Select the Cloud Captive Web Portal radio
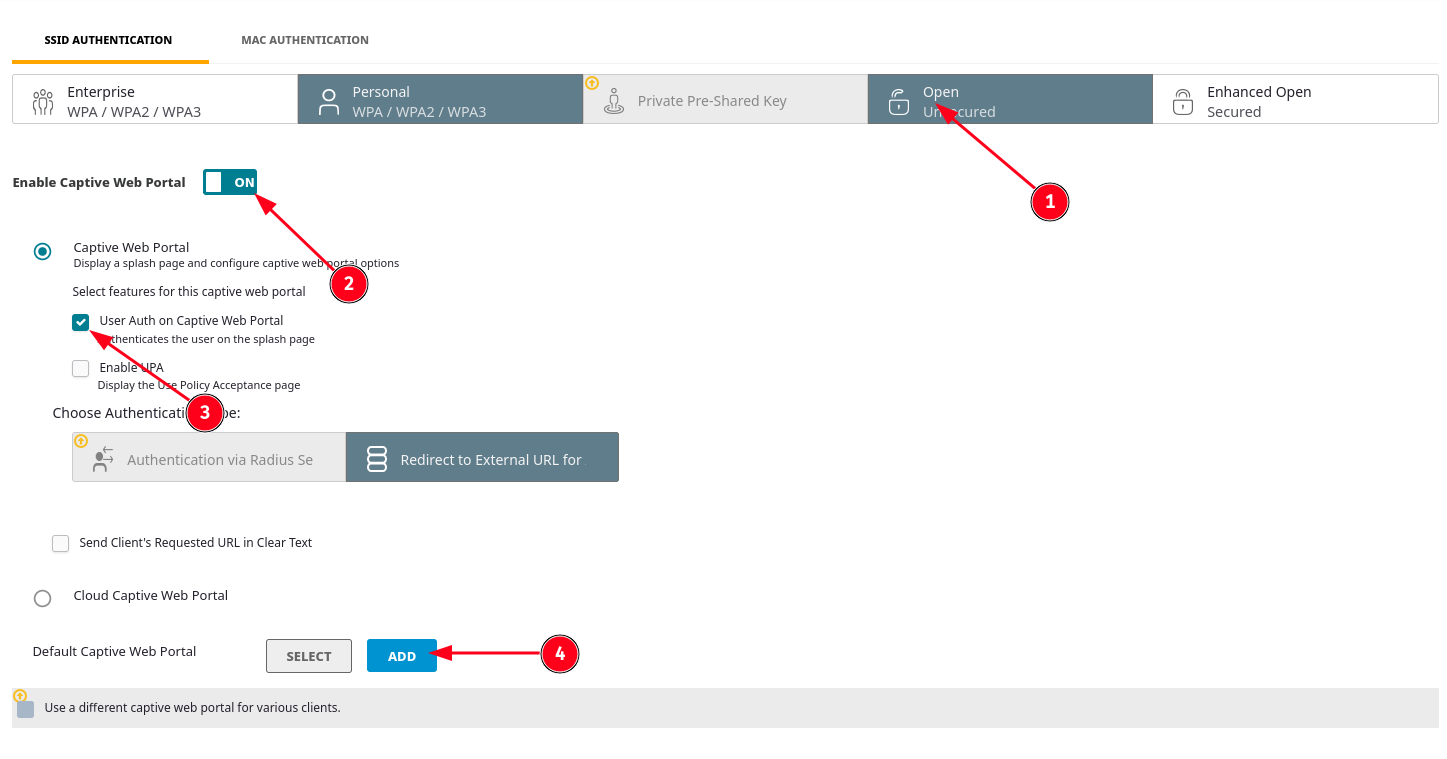 point(42,598)
